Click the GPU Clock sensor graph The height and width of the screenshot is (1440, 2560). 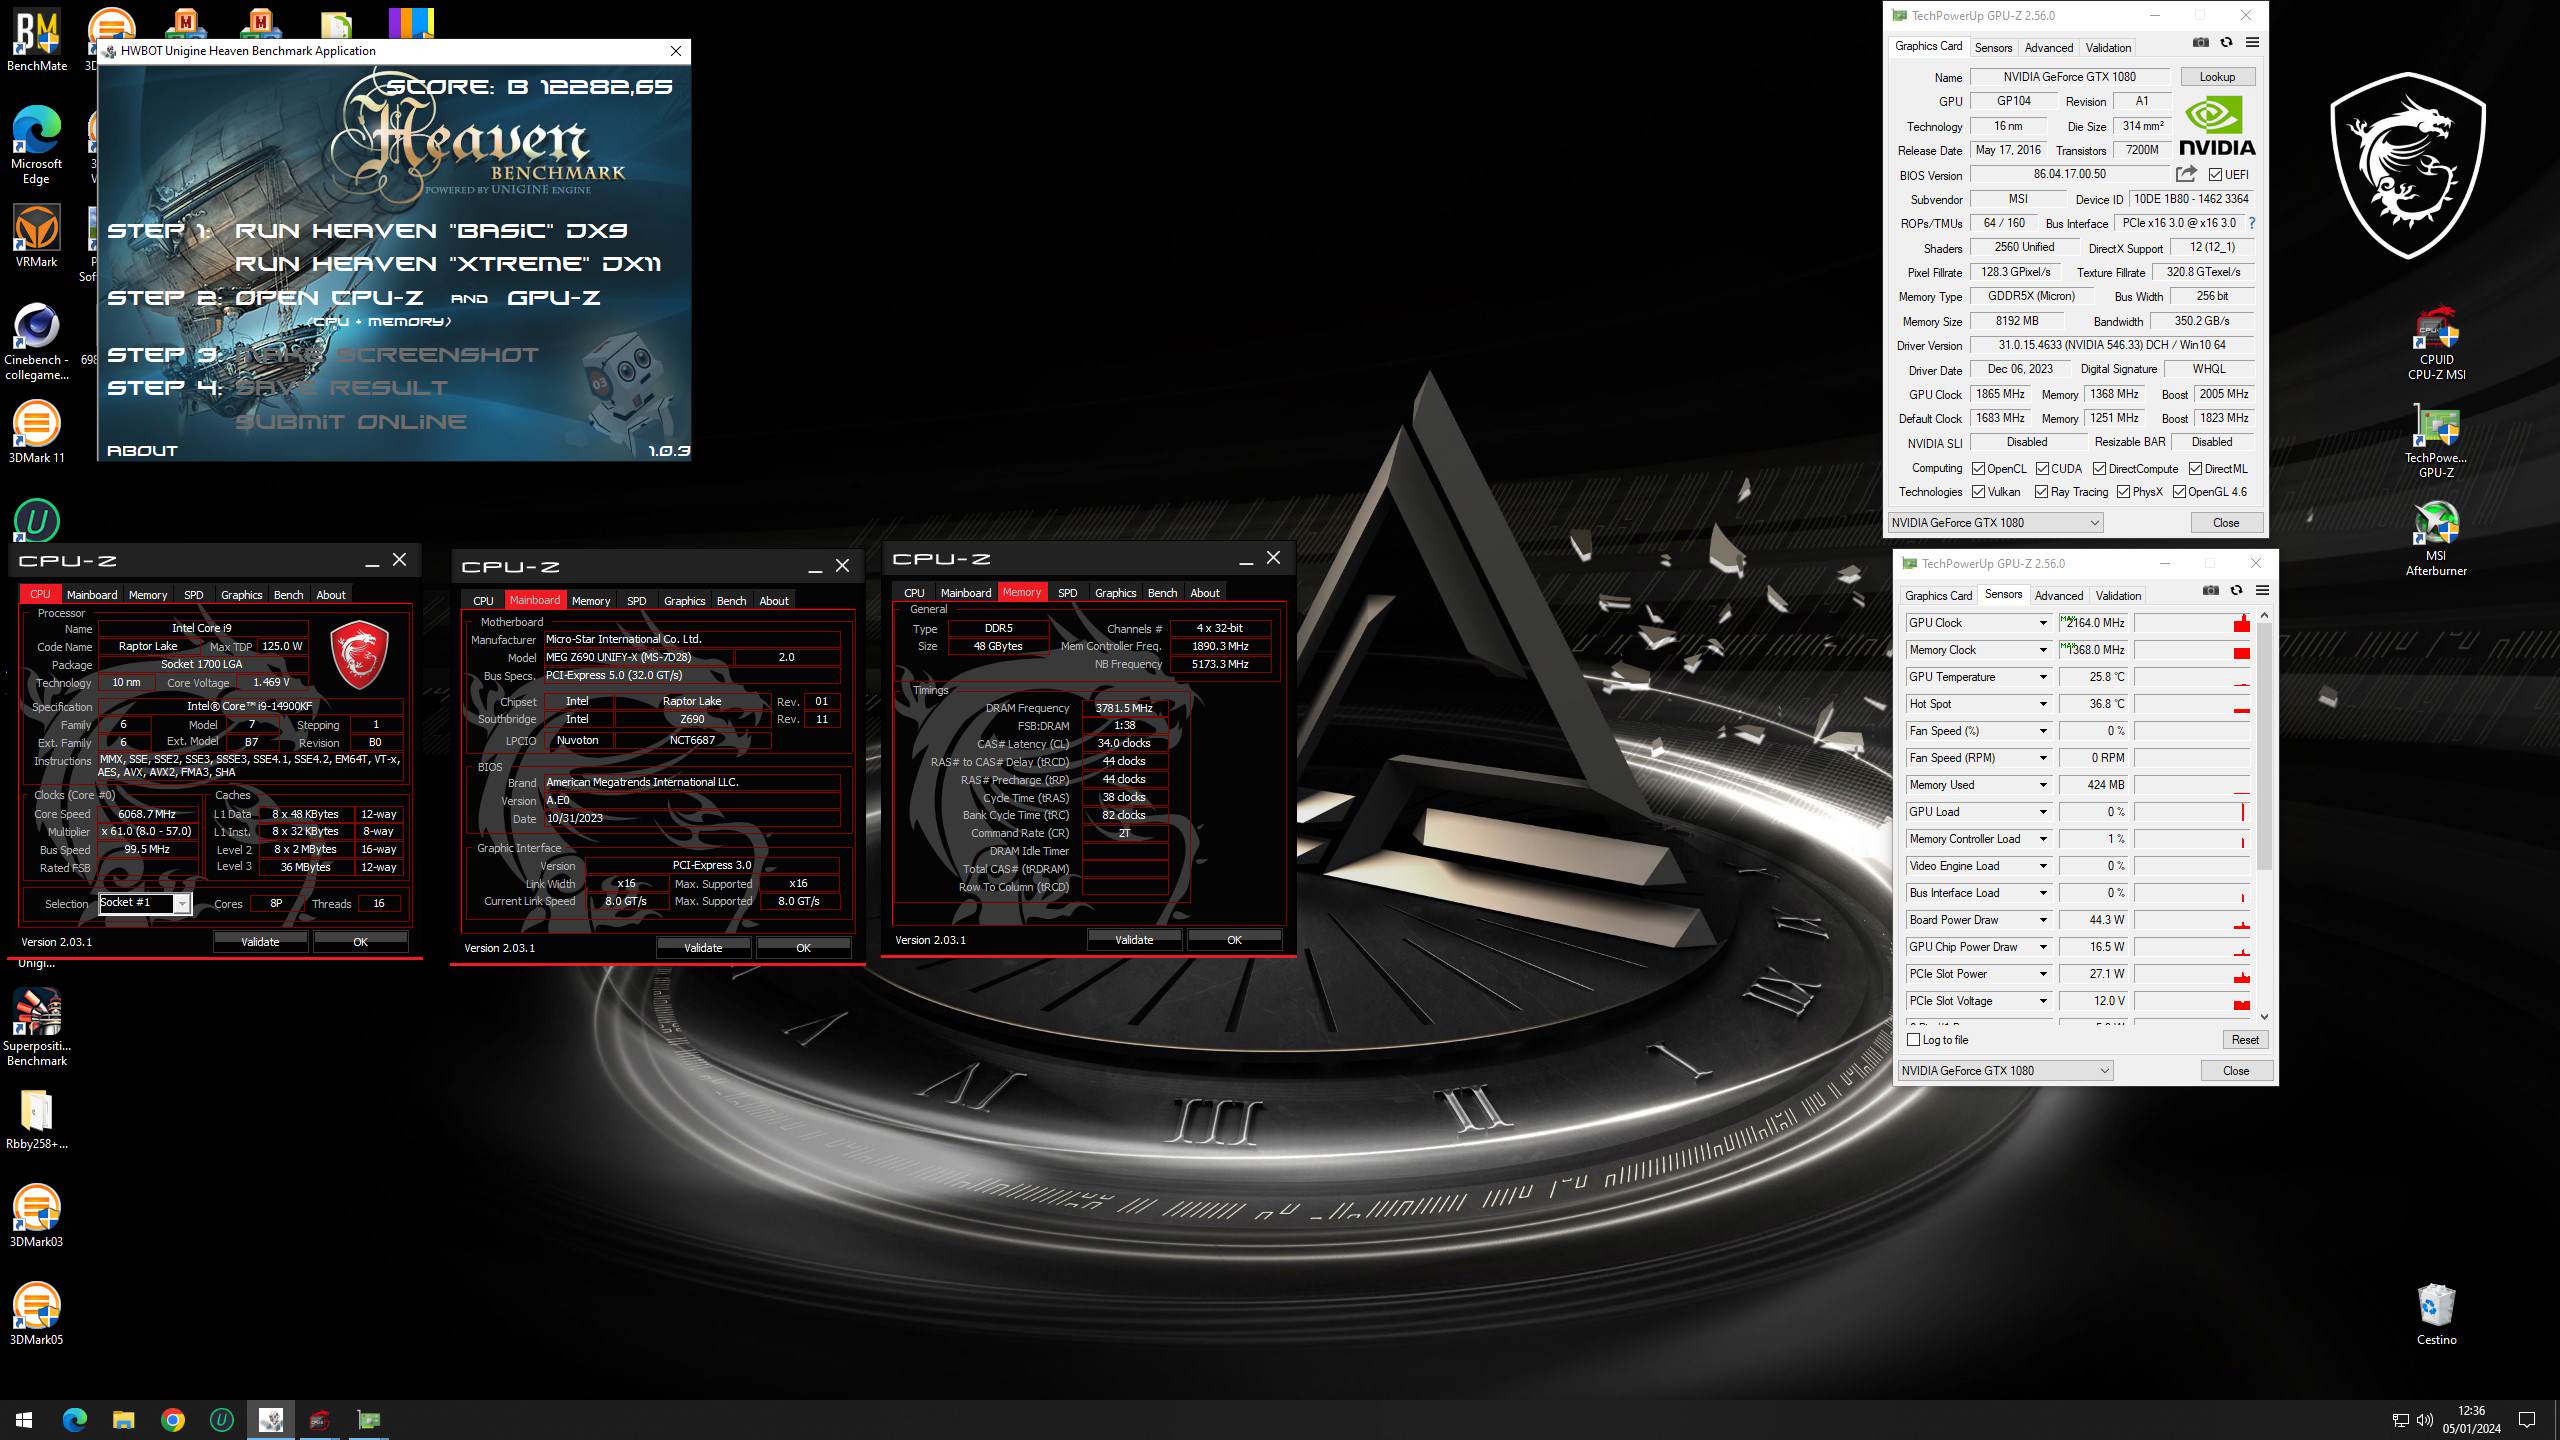(2192, 623)
